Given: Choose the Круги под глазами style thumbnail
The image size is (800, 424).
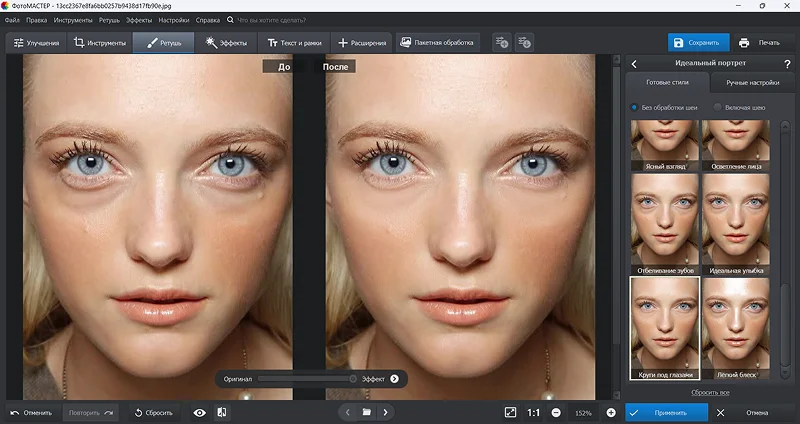Looking at the screenshot, I should pyautogui.click(x=665, y=328).
